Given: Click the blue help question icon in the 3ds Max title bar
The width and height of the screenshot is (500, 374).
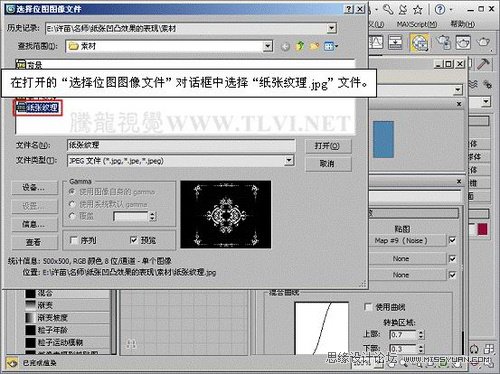Looking at the screenshot, I should pos(440,9).
